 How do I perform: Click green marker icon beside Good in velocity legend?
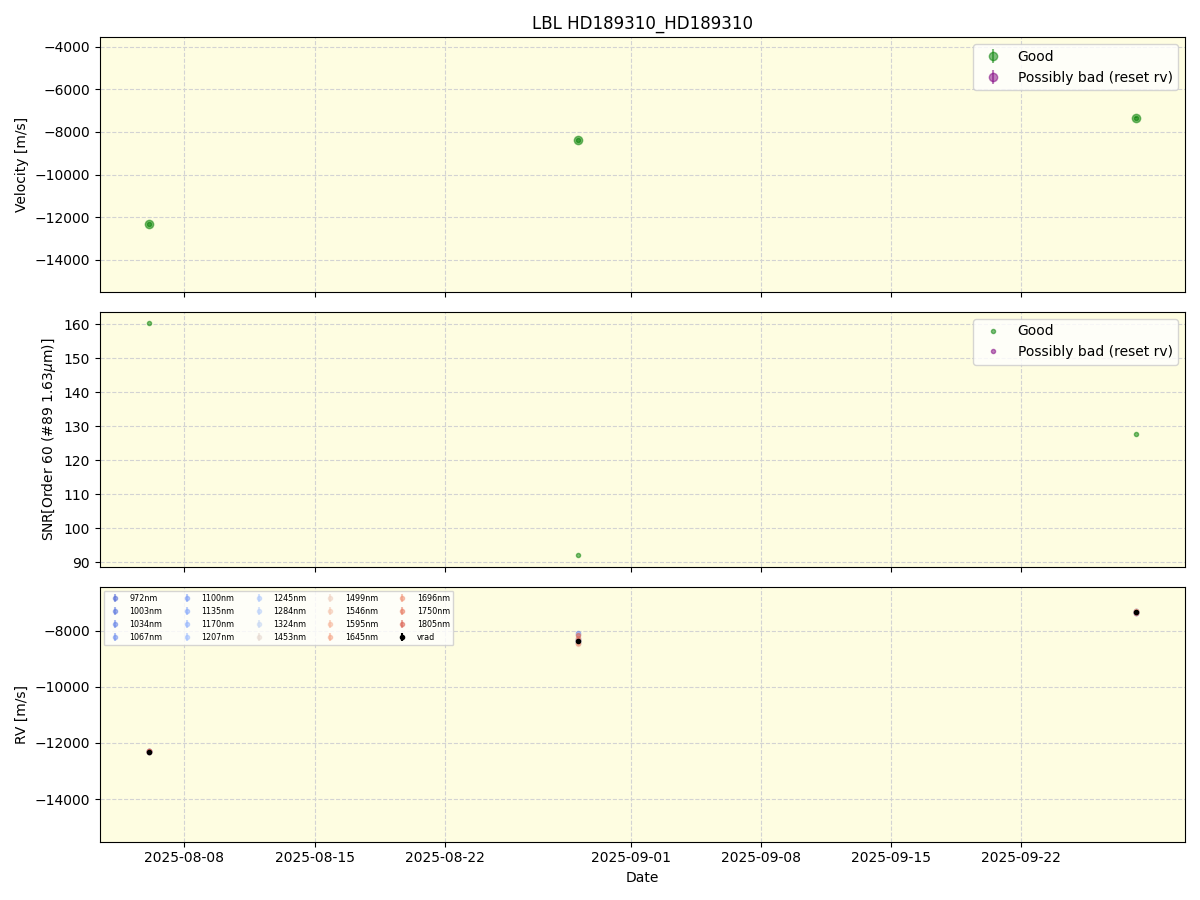click(x=993, y=56)
